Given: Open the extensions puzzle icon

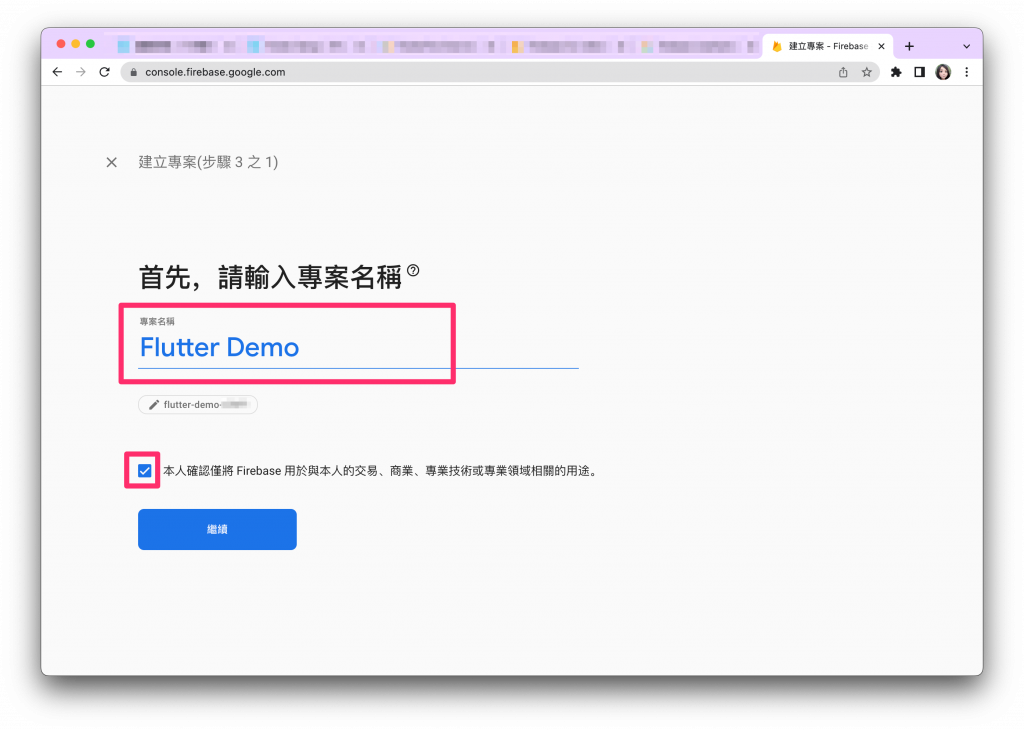Looking at the screenshot, I should [896, 72].
